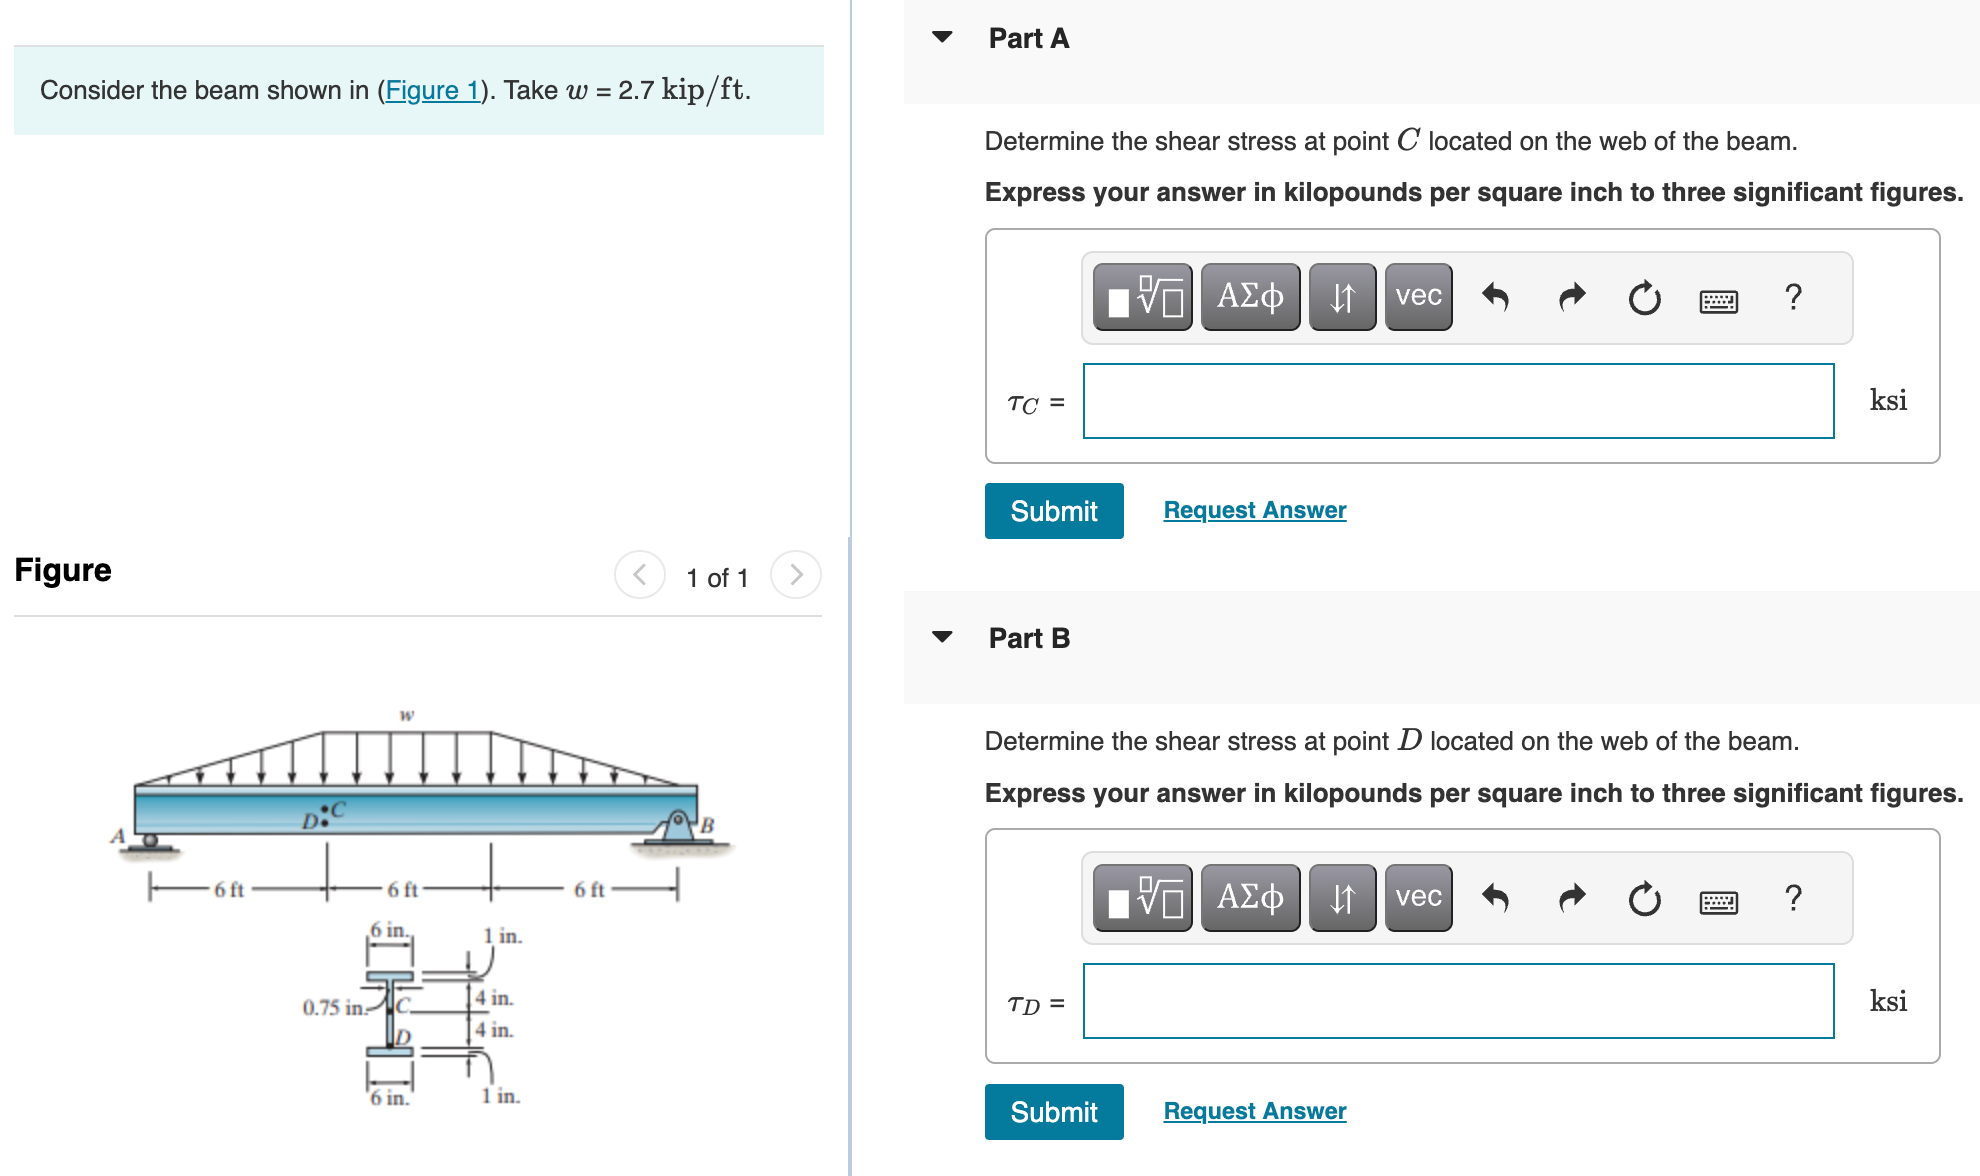This screenshot has height=1176, width=1980.
Task: Go to next figure with right arrow
Action: point(795,575)
